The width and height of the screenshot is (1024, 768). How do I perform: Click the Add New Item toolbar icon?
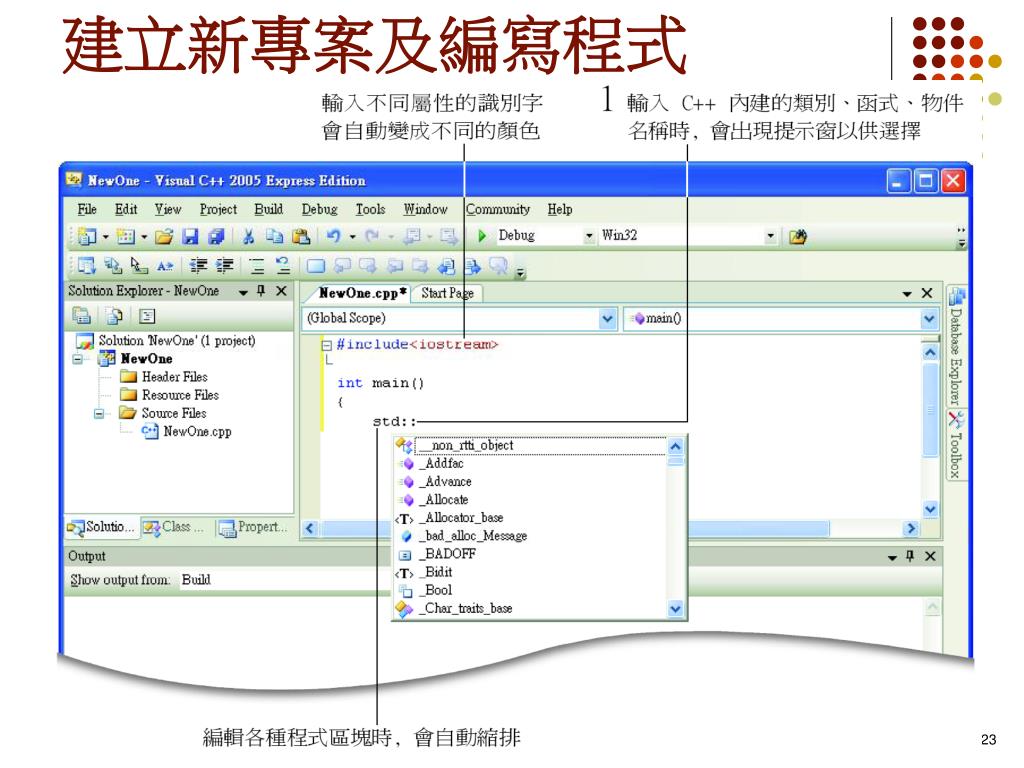click(125, 236)
